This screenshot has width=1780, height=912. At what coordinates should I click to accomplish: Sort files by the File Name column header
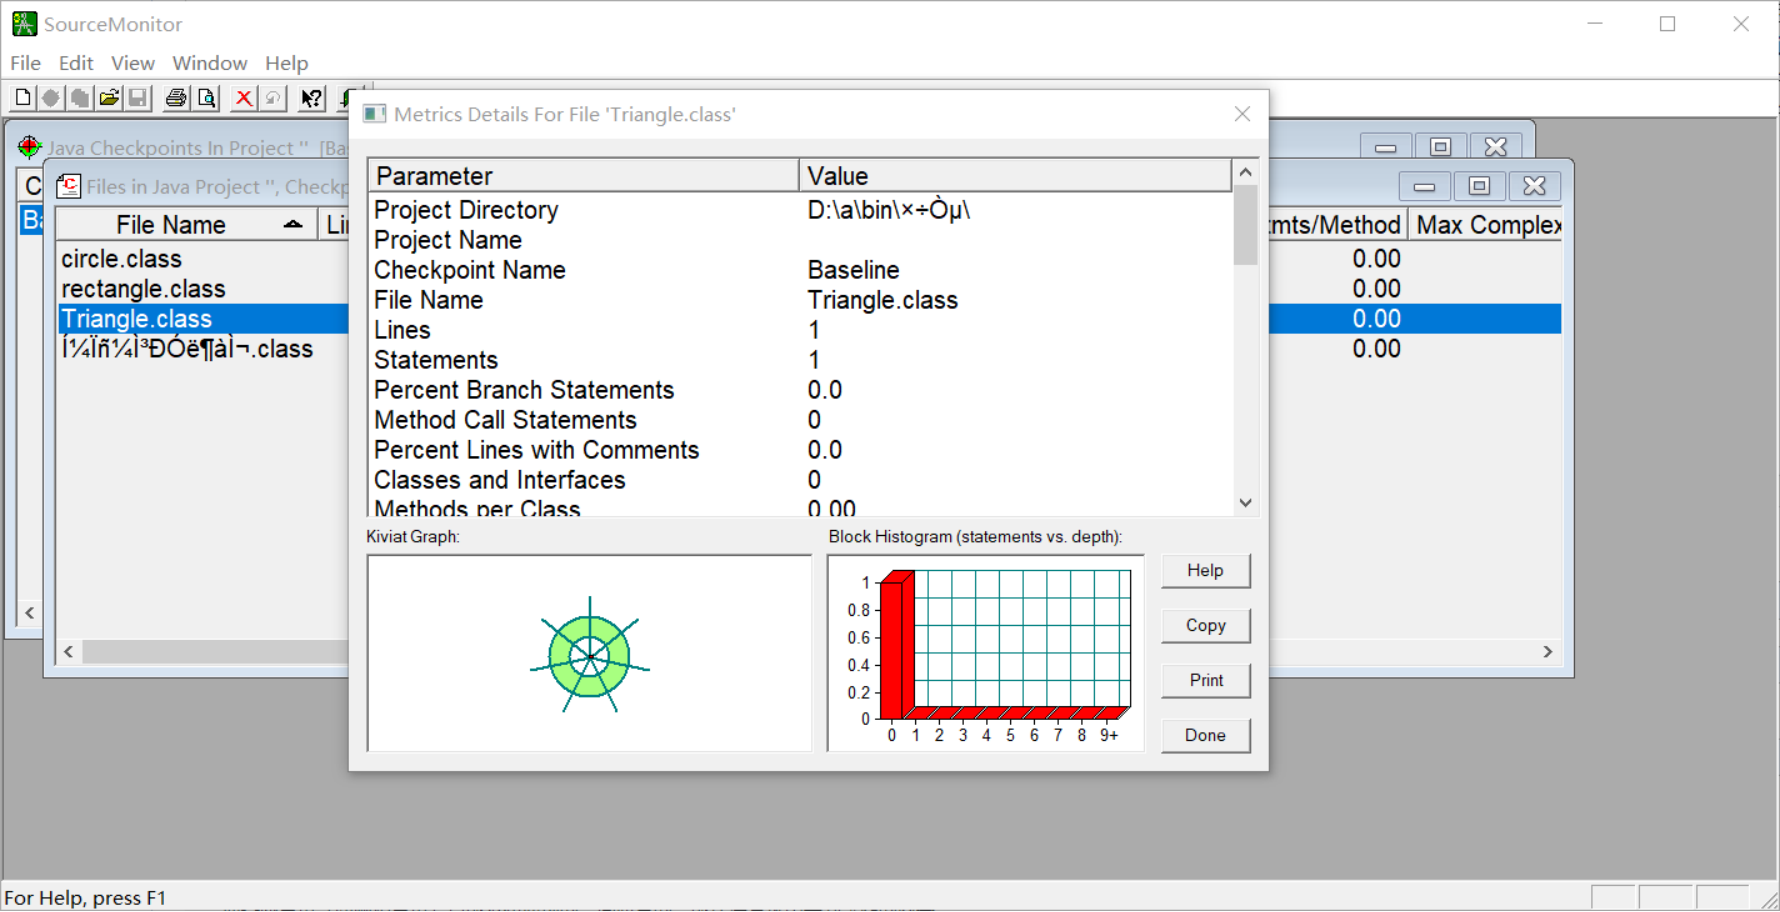pyautogui.click(x=187, y=225)
